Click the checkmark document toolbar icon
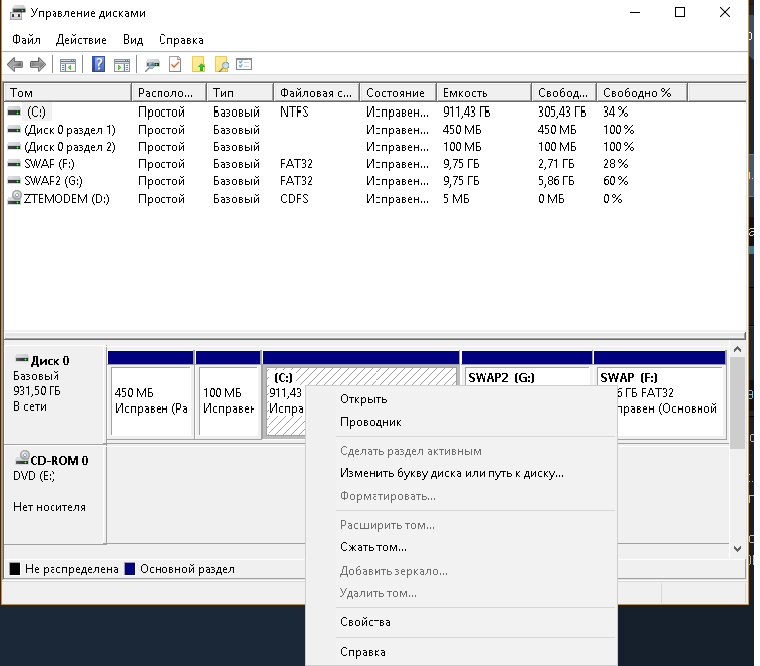Viewport: 760px width, 666px height. (x=175, y=64)
